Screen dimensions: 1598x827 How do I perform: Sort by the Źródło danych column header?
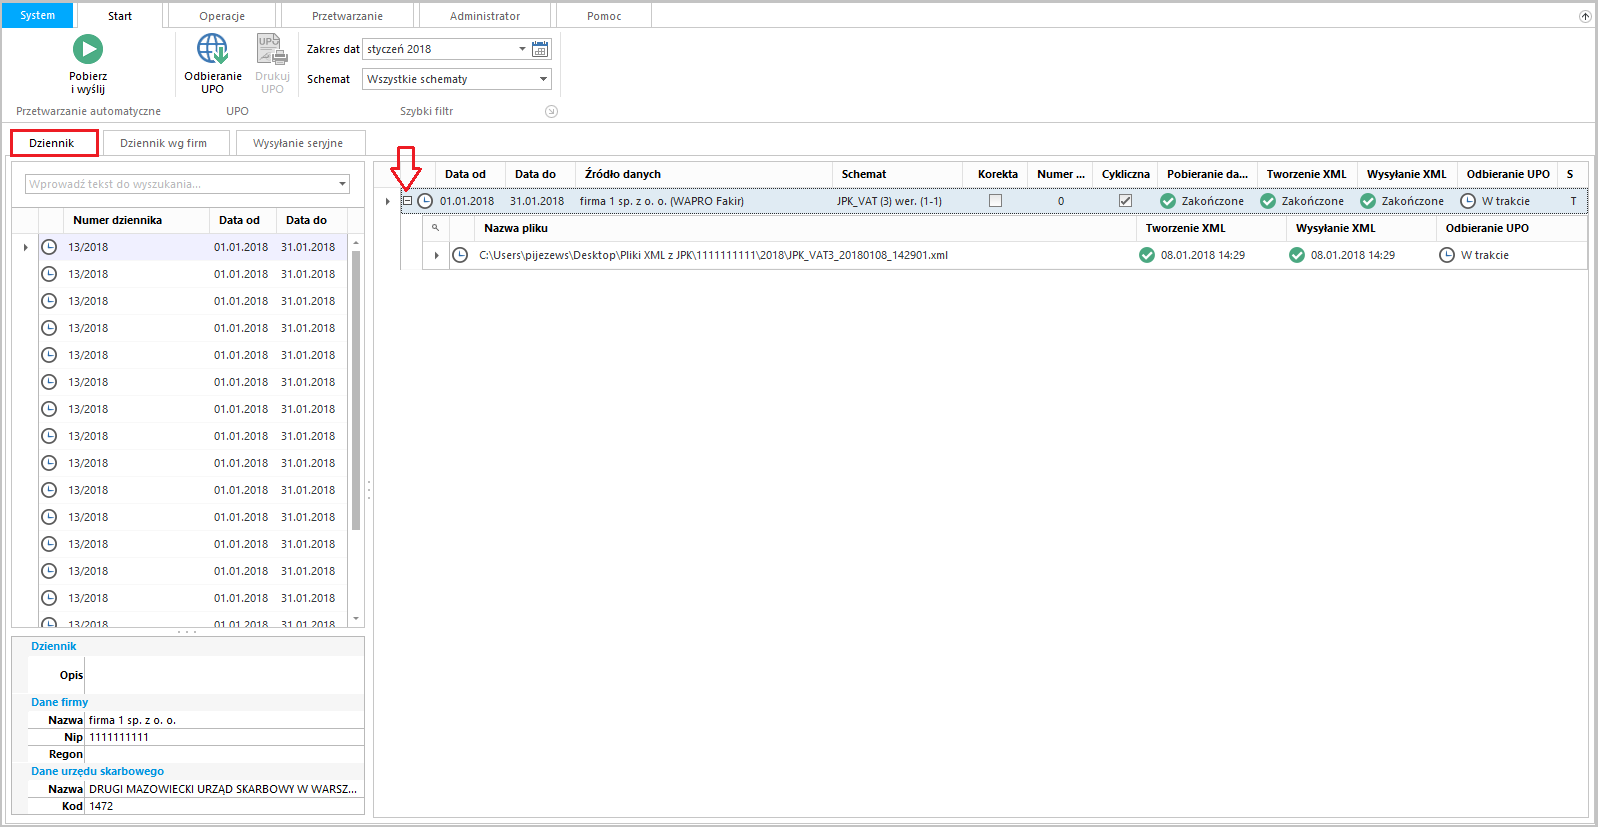pyautogui.click(x=622, y=174)
